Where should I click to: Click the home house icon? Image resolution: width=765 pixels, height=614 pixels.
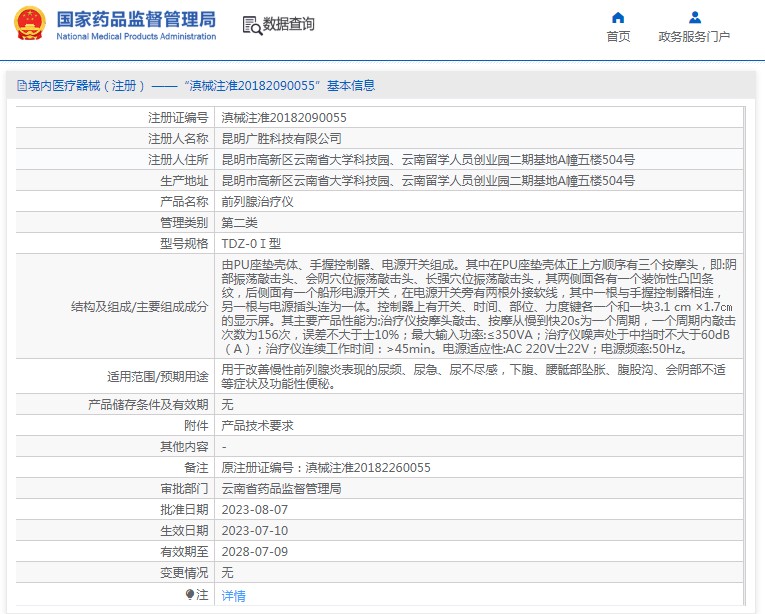[x=618, y=17]
